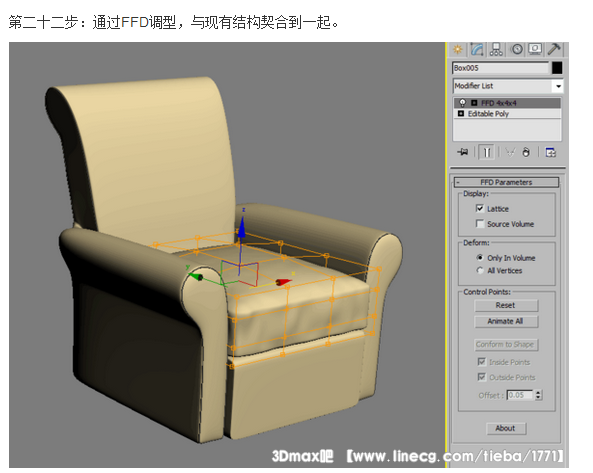Open the Motion panel tab
This screenshot has height=473, width=593.
pyautogui.click(x=517, y=50)
